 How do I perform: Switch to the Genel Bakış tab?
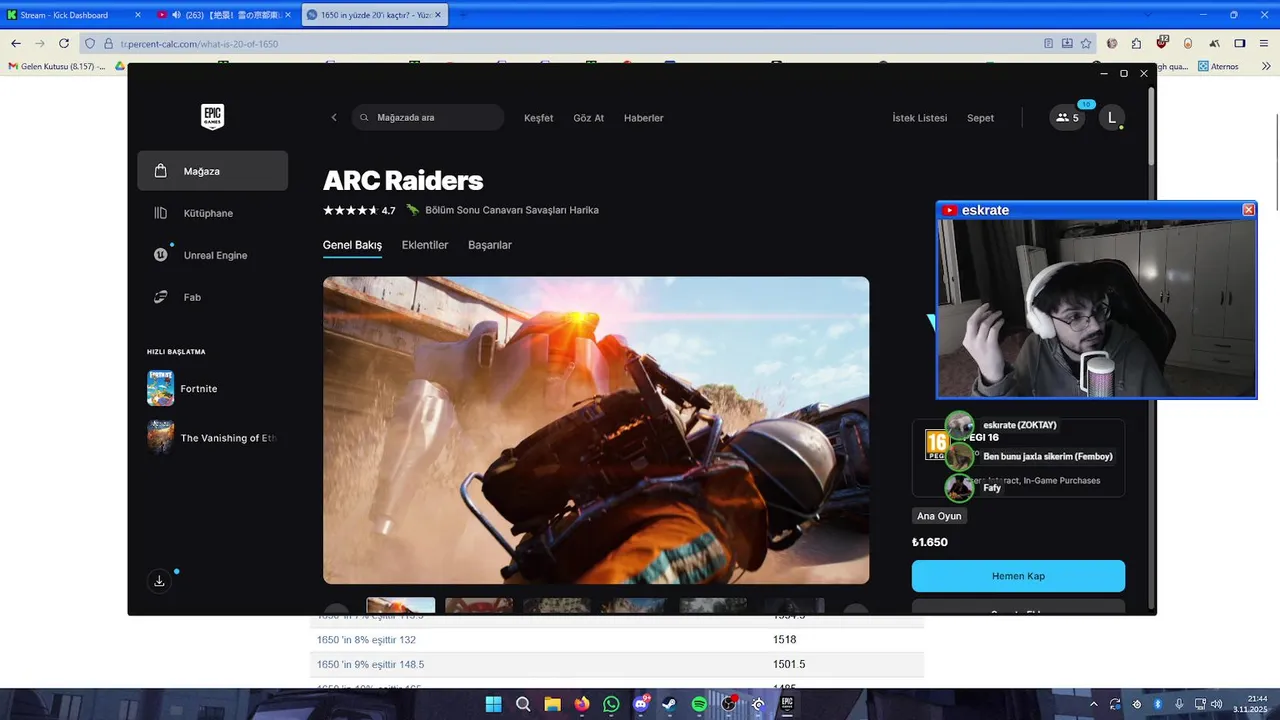point(352,245)
